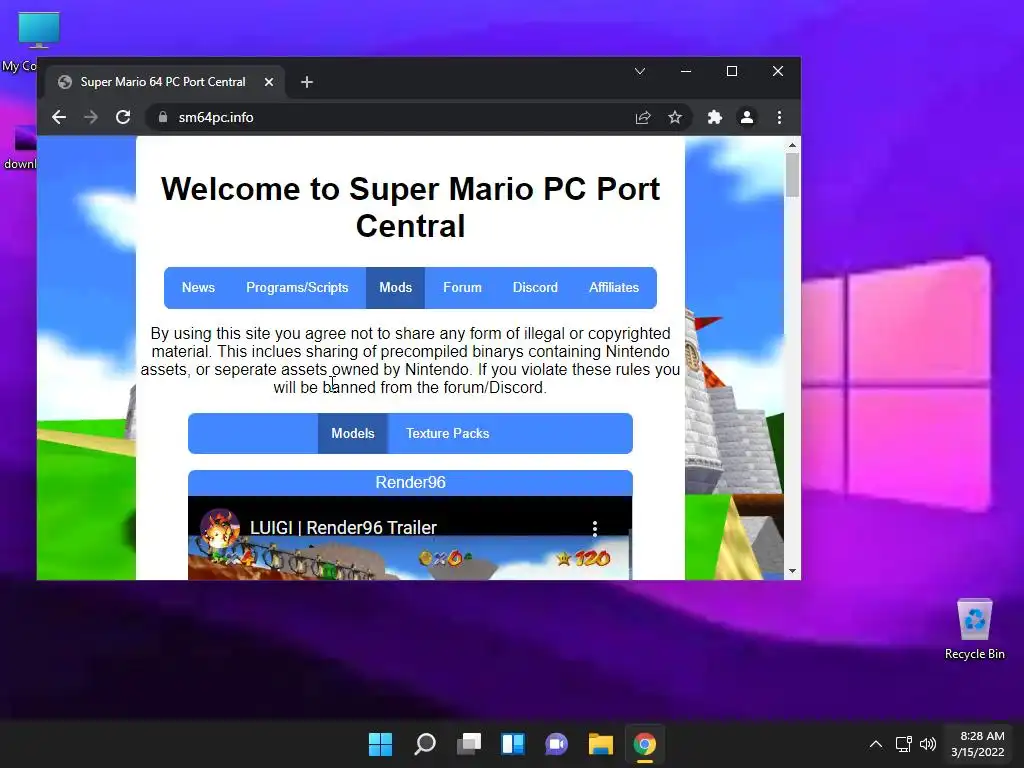Click the vertical scrollbar thumb

click(x=792, y=174)
